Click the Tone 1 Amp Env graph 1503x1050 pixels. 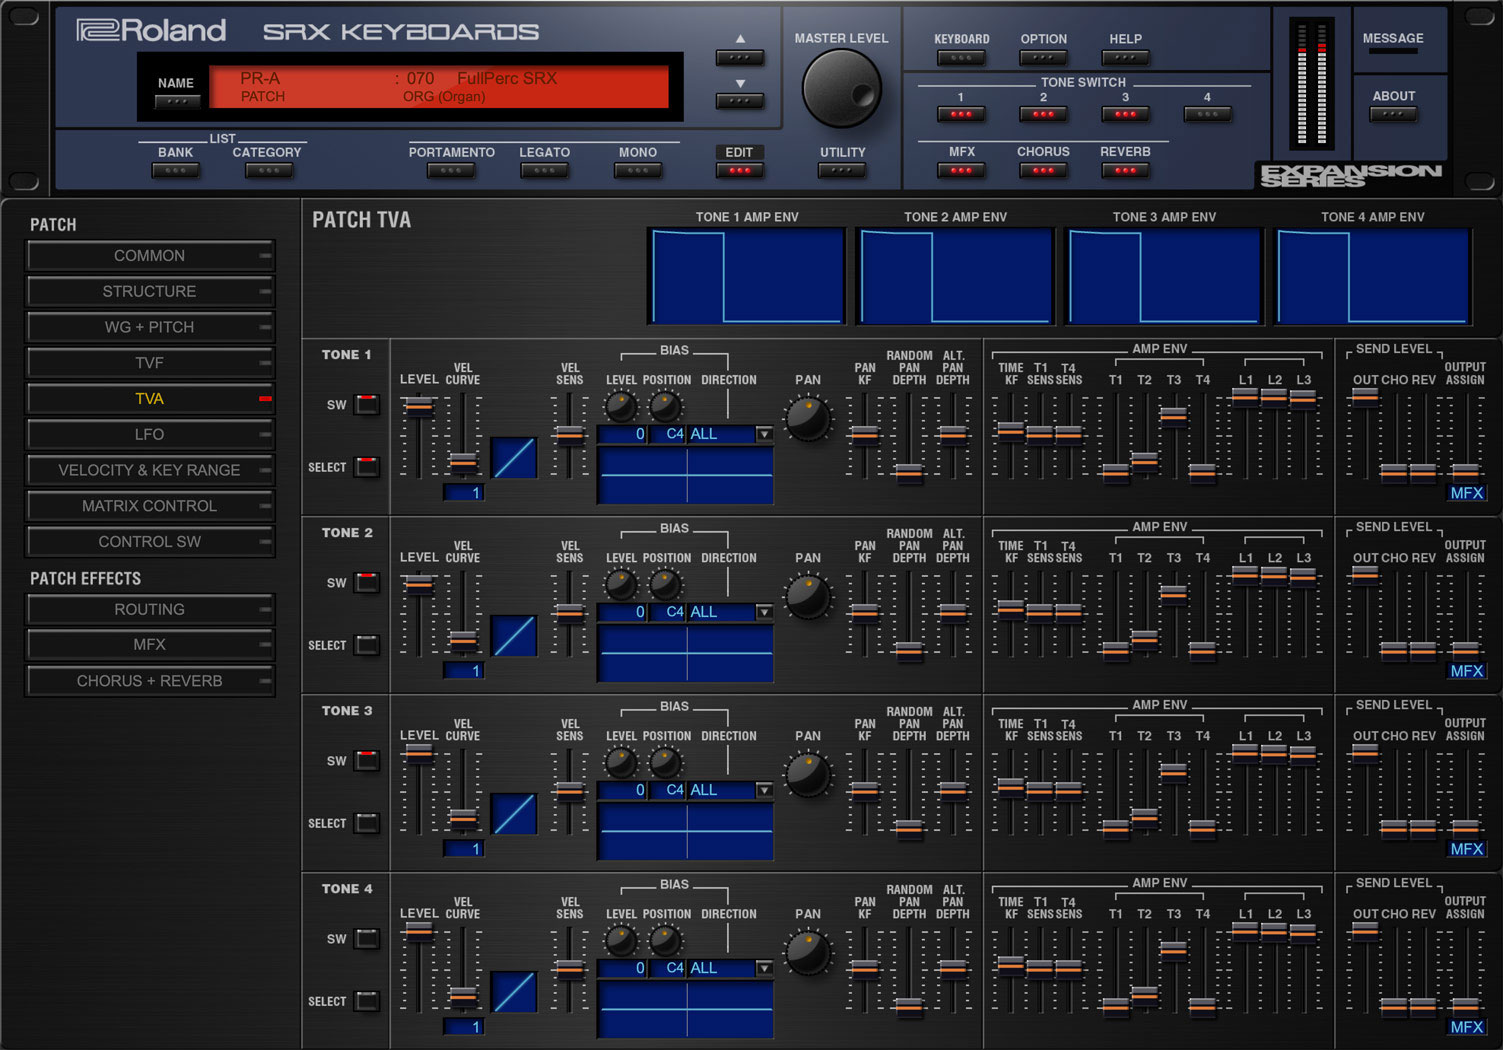tap(747, 276)
